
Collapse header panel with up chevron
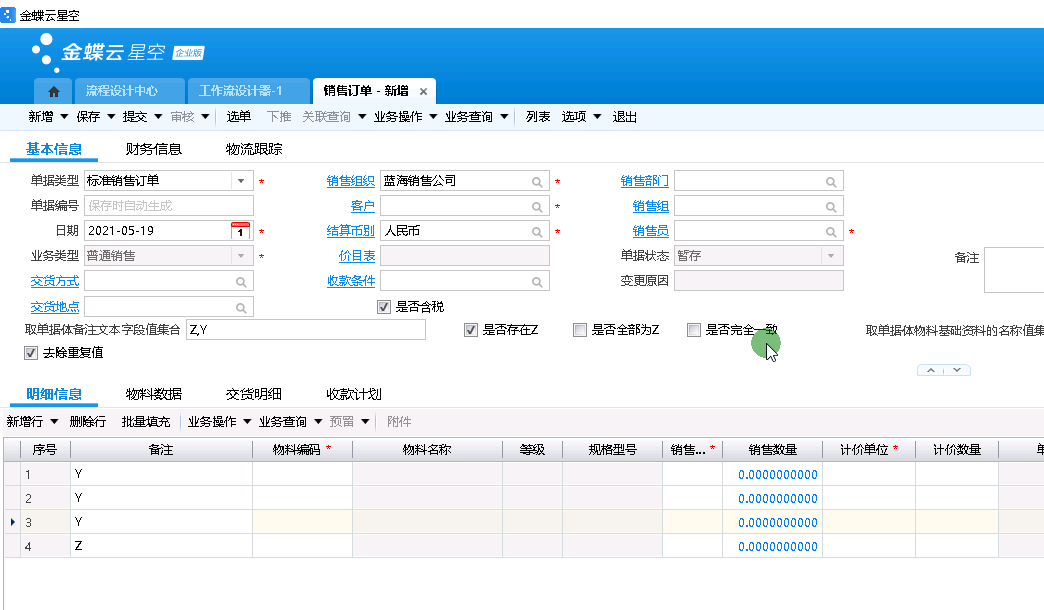[931, 370]
